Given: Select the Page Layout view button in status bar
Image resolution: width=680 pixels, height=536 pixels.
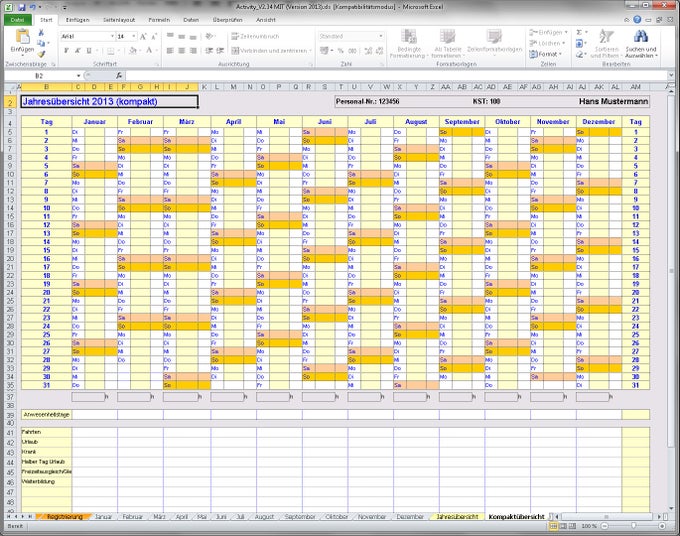Looking at the screenshot, I should point(562,526).
